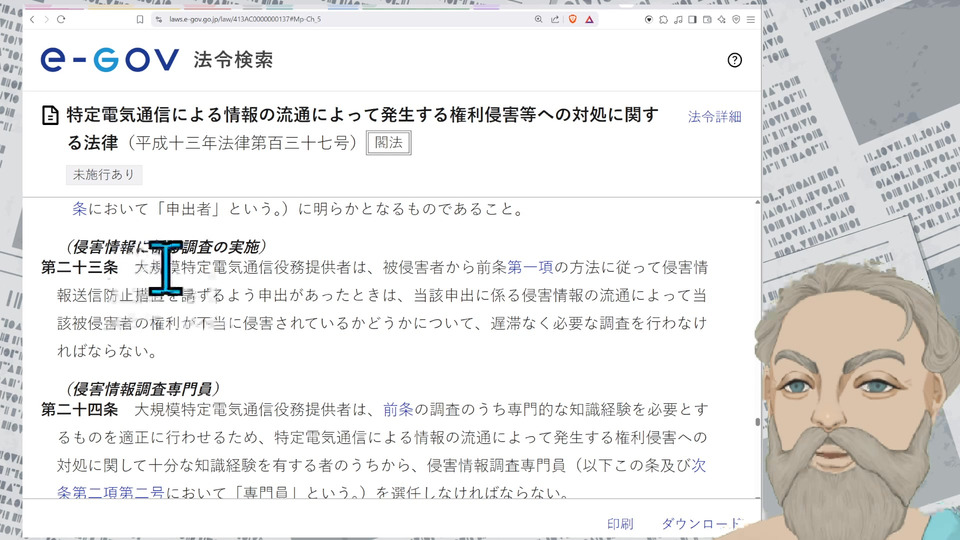The image size is (960, 540).
Task: Click the (侵害情報調査専門員) caption
Action: (x=142, y=389)
